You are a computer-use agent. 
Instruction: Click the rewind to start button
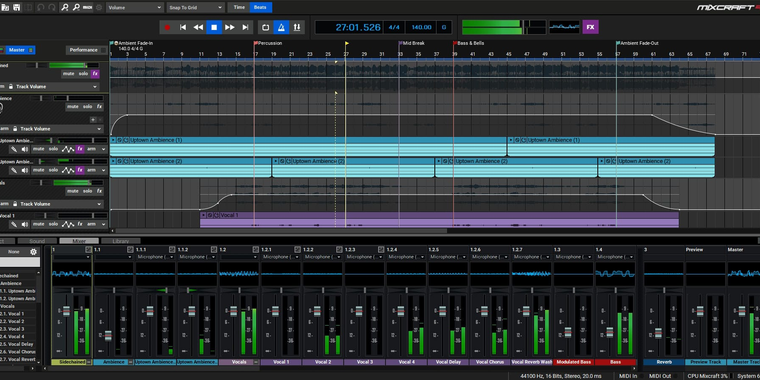click(183, 28)
